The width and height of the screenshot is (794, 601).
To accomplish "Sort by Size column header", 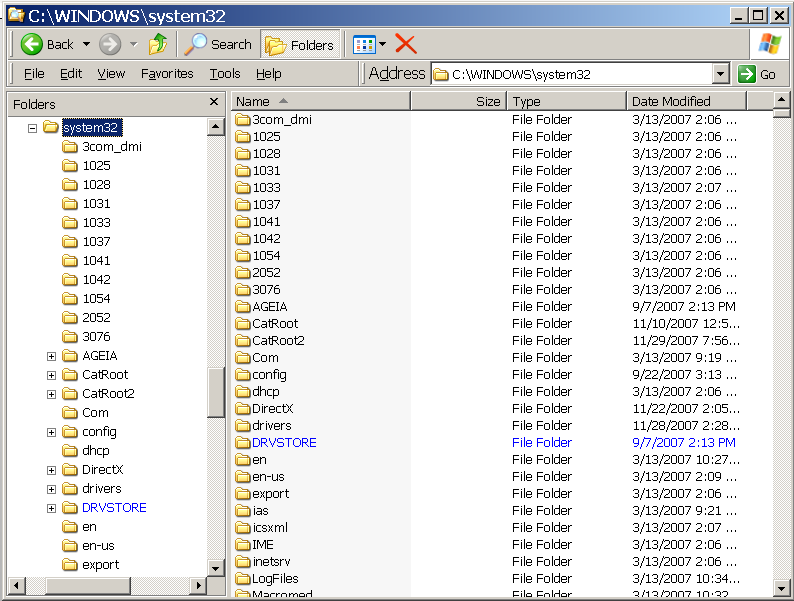I will pyautogui.click(x=458, y=101).
